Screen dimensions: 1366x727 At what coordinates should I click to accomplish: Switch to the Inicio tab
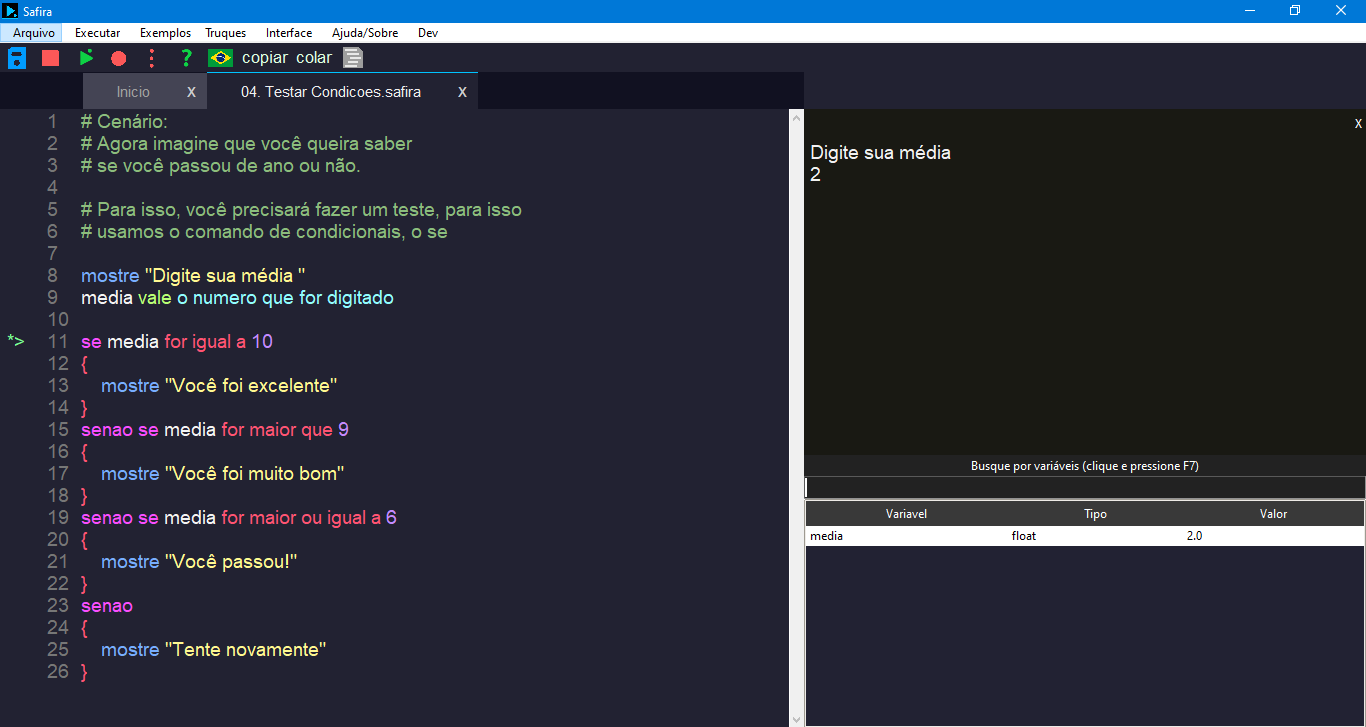(x=133, y=91)
